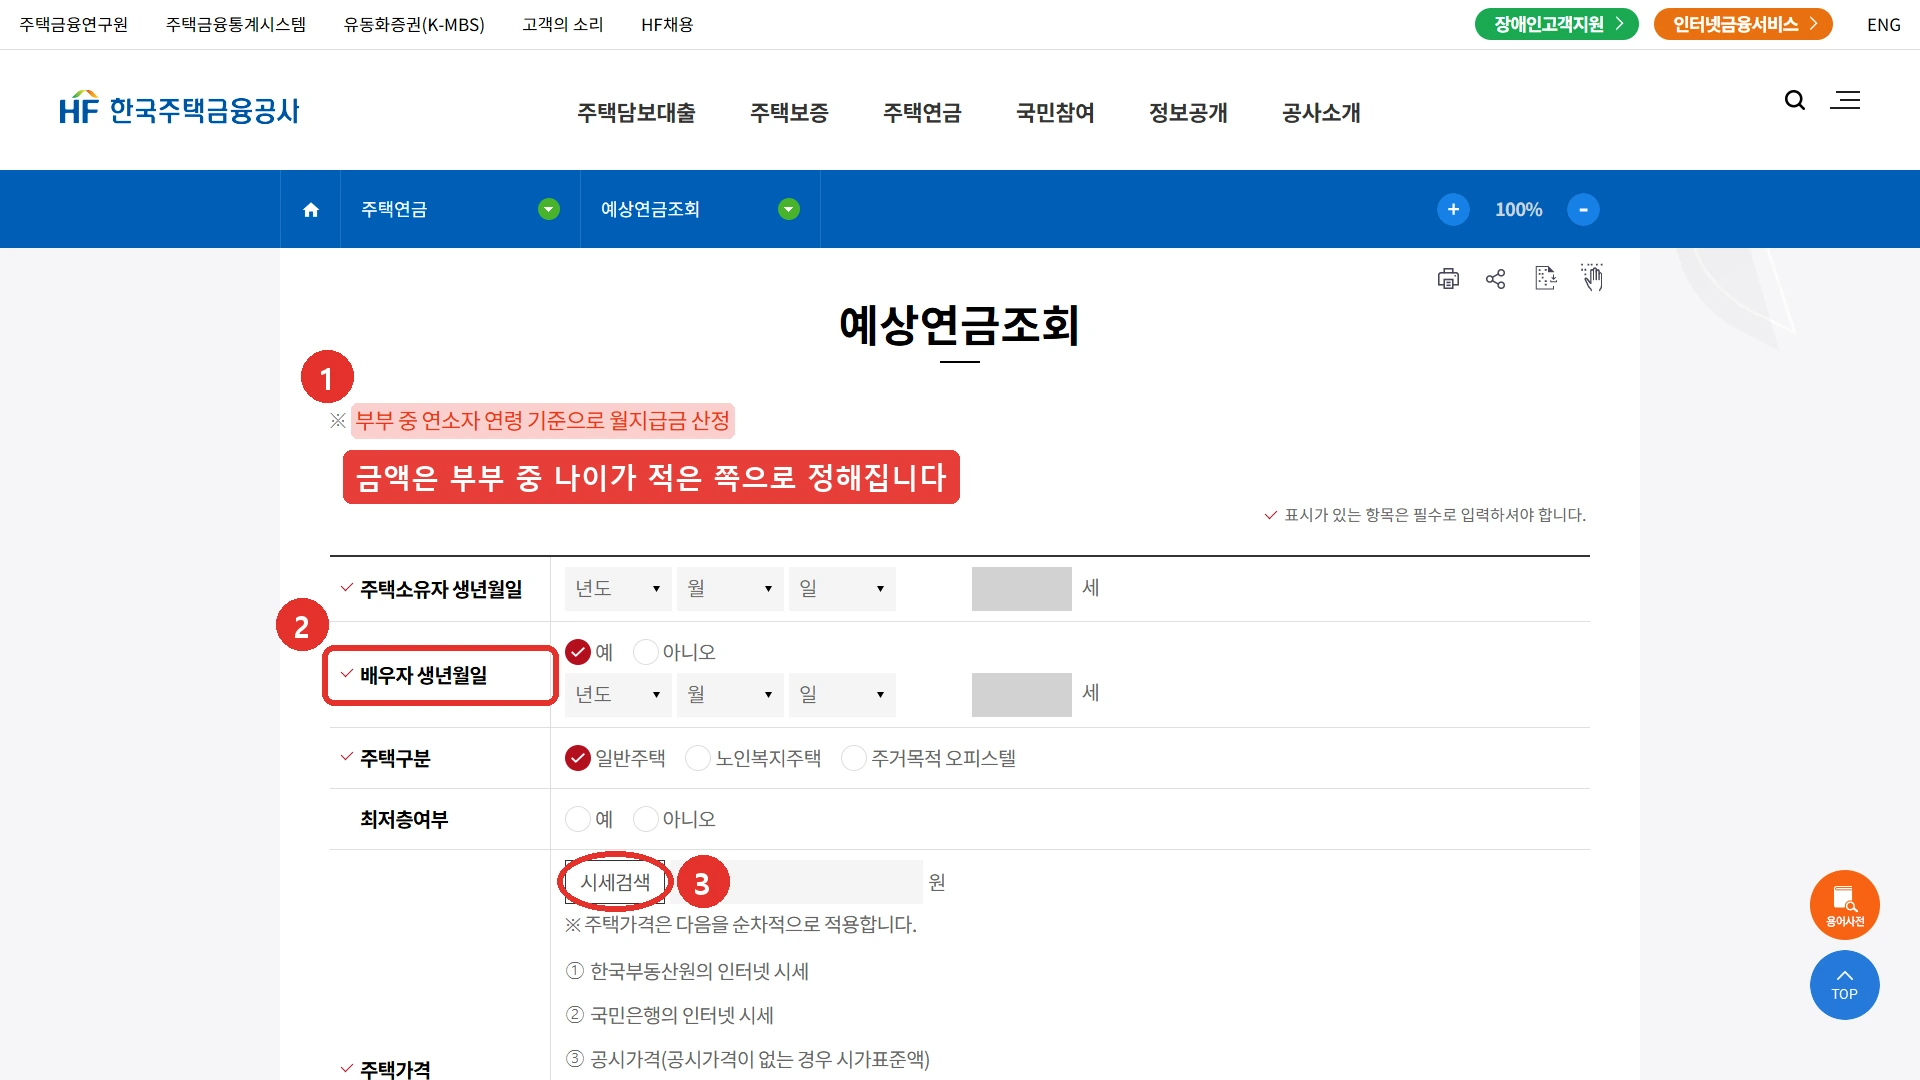
Task: Click 주택소유자 age field before 세
Action: (1022, 589)
